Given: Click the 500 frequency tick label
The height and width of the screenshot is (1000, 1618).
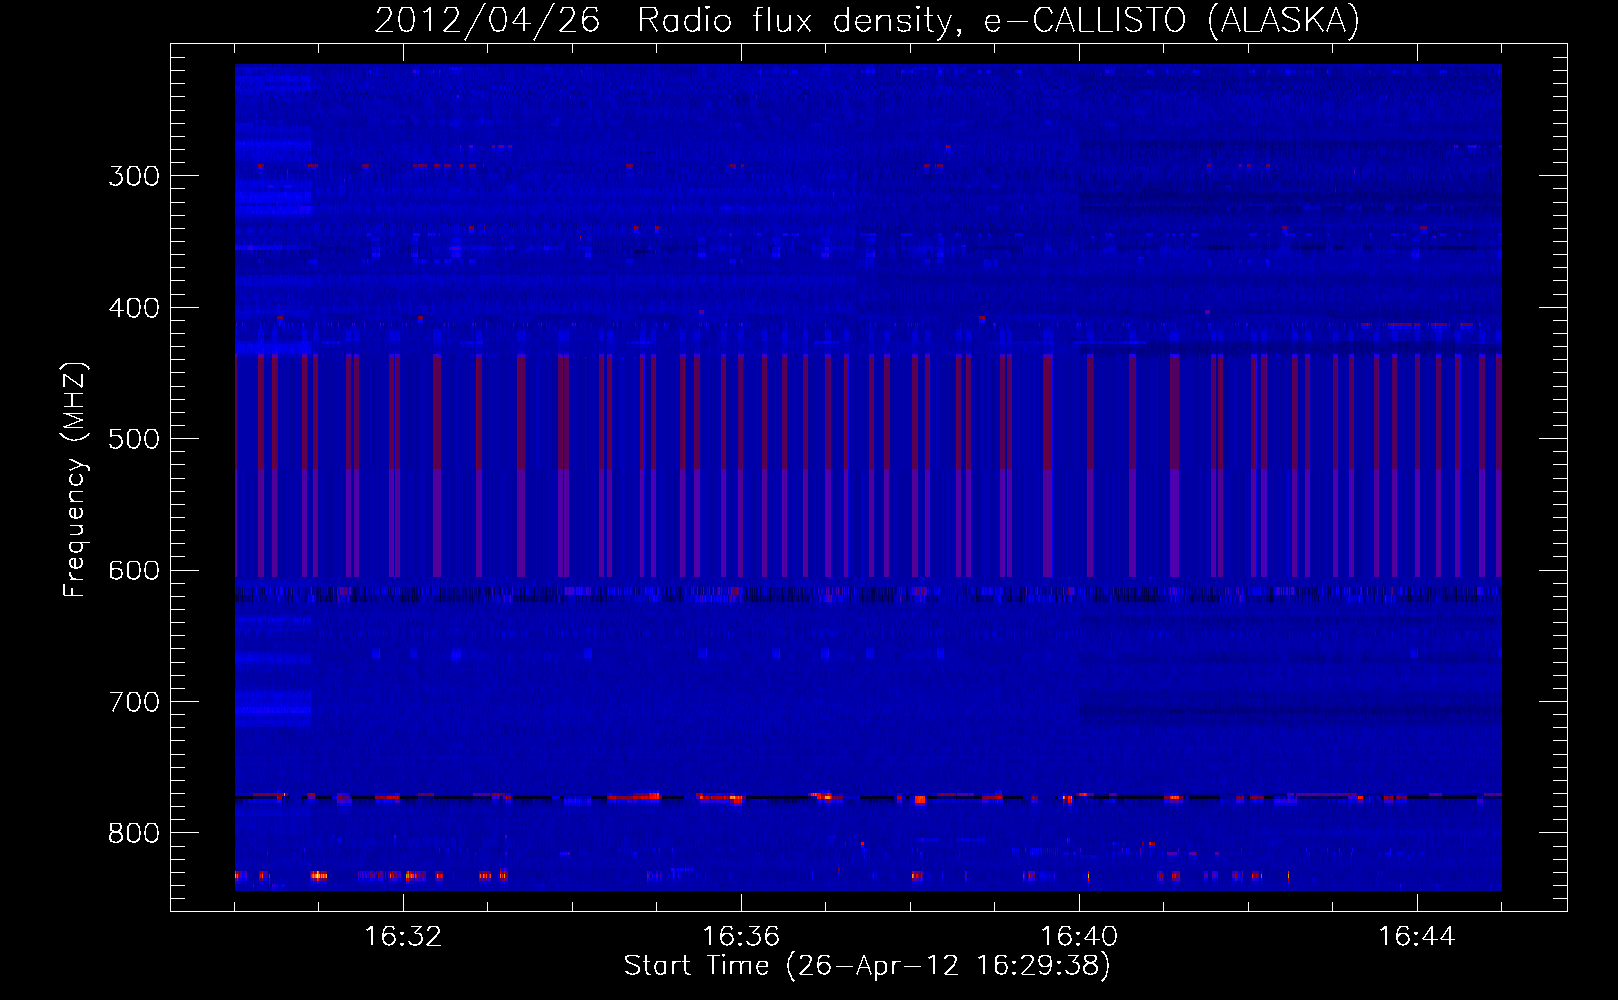Looking at the screenshot, I should pyautogui.click(x=134, y=439).
